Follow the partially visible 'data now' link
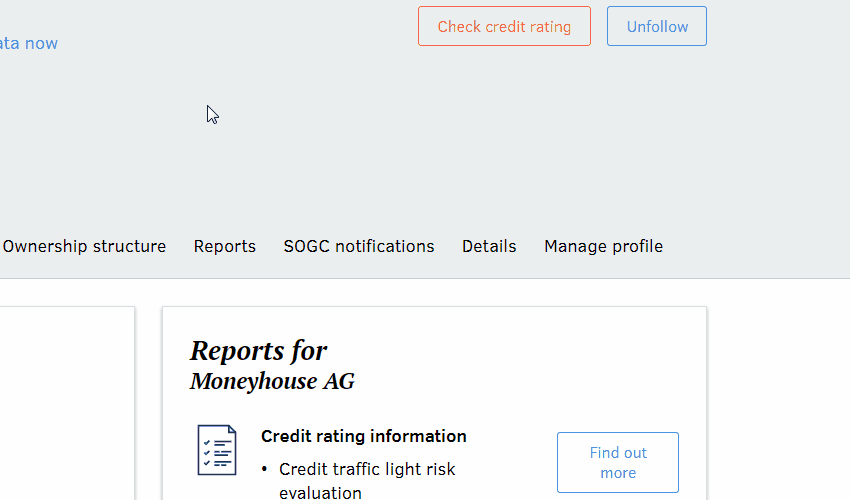Image resolution: width=850 pixels, height=500 pixels. [x=29, y=43]
